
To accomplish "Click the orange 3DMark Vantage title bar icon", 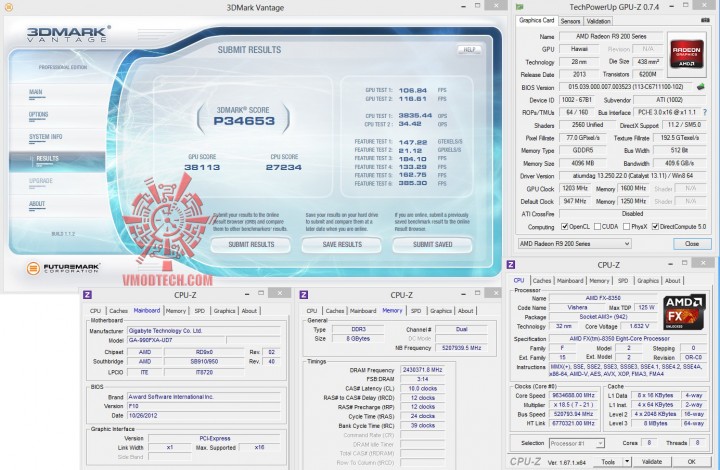I will coord(9,7).
